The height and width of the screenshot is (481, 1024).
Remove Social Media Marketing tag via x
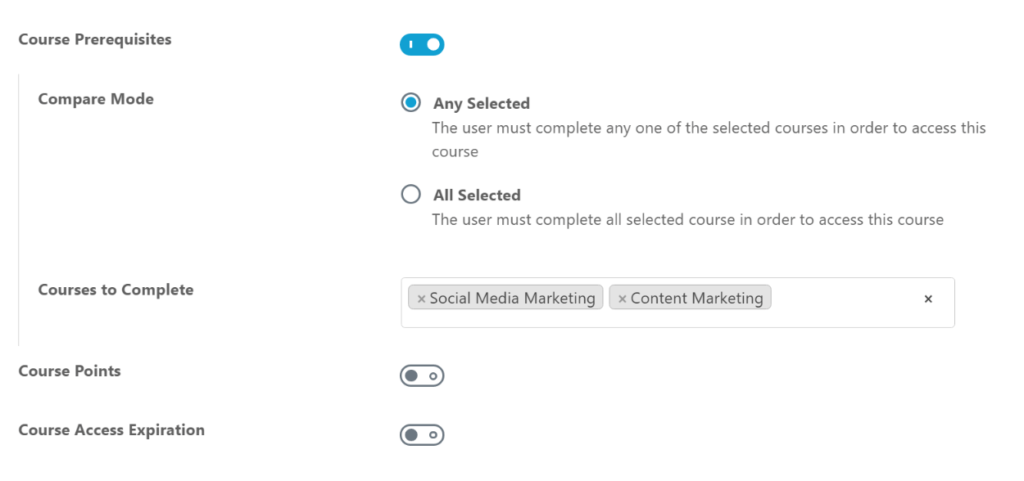click(x=421, y=299)
